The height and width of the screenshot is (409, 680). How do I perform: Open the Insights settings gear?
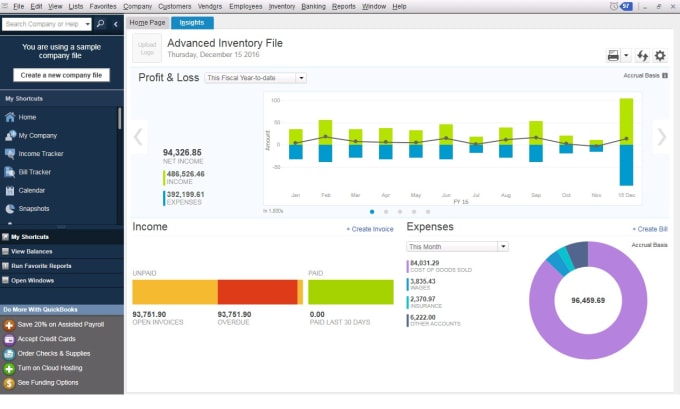(660, 56)
